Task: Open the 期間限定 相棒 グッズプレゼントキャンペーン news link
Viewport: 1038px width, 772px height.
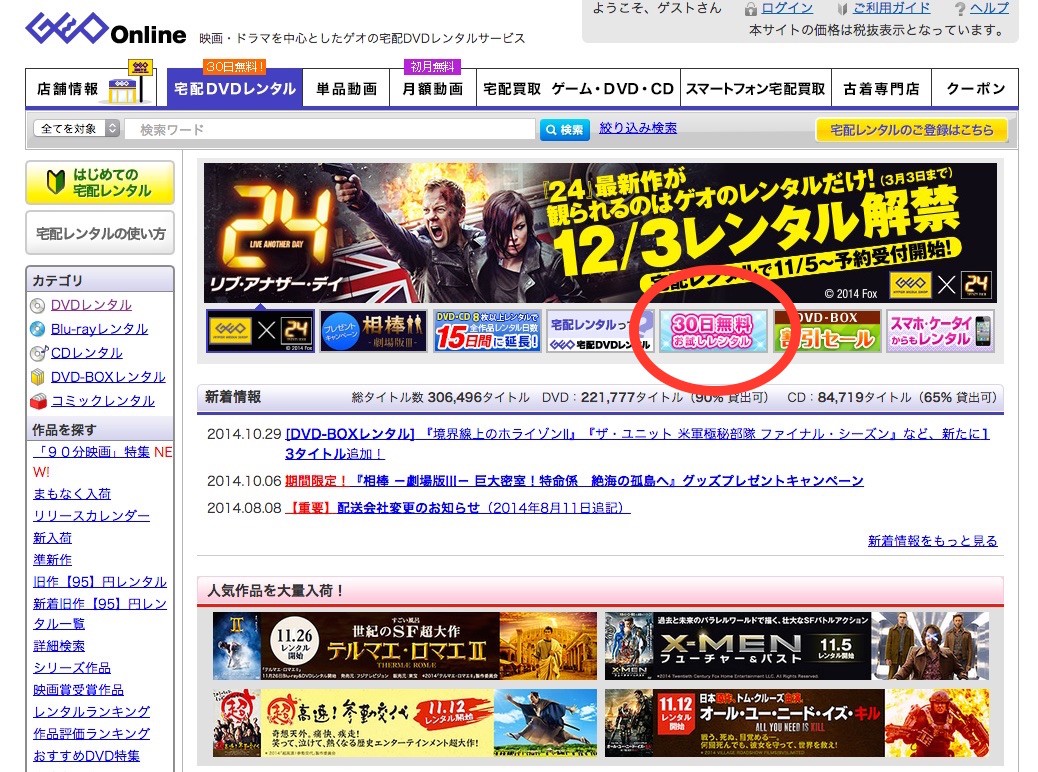Action: coord(574,480)
